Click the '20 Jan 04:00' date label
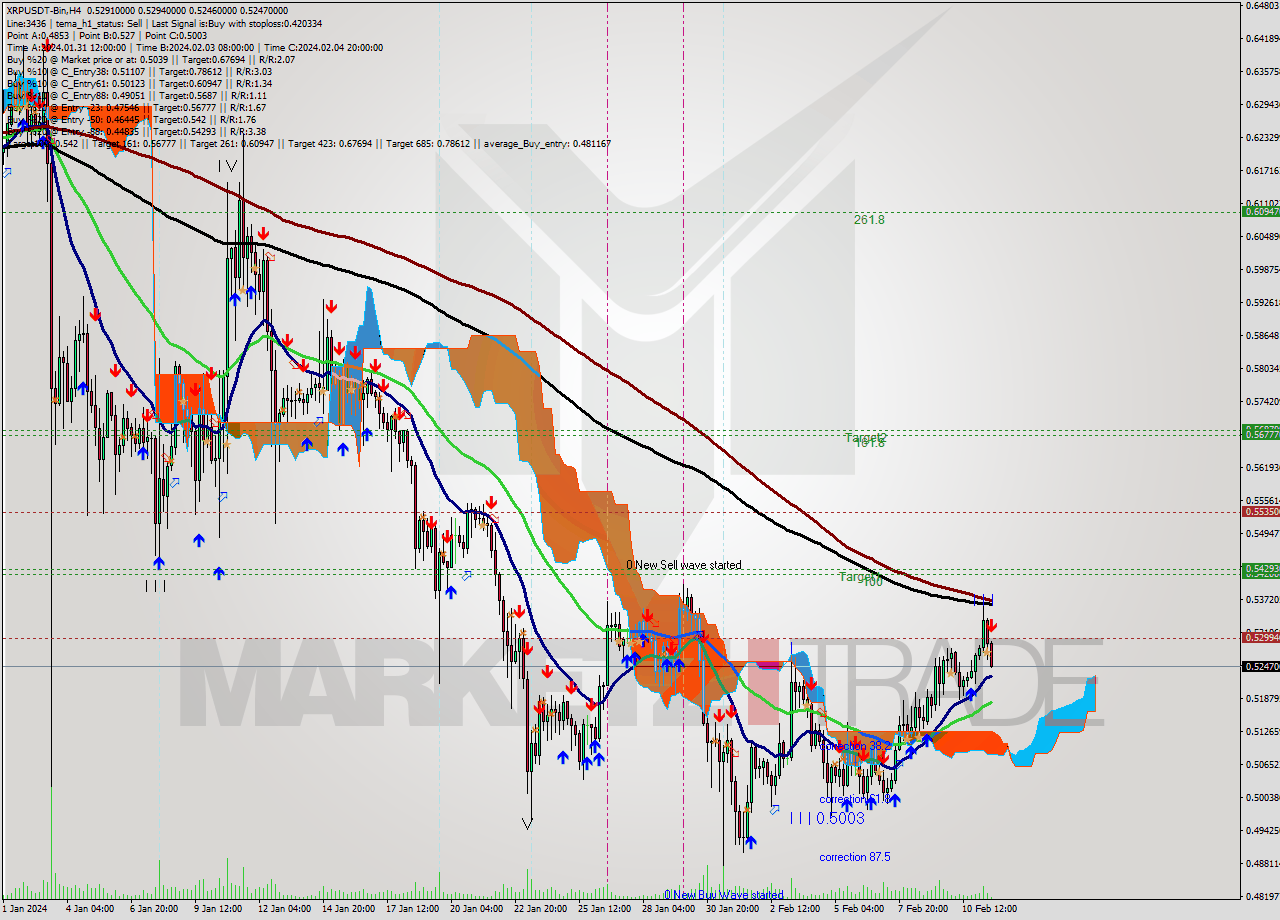Image resolution: width=1280 pixels, height=920 pixels. coord(476,909)
